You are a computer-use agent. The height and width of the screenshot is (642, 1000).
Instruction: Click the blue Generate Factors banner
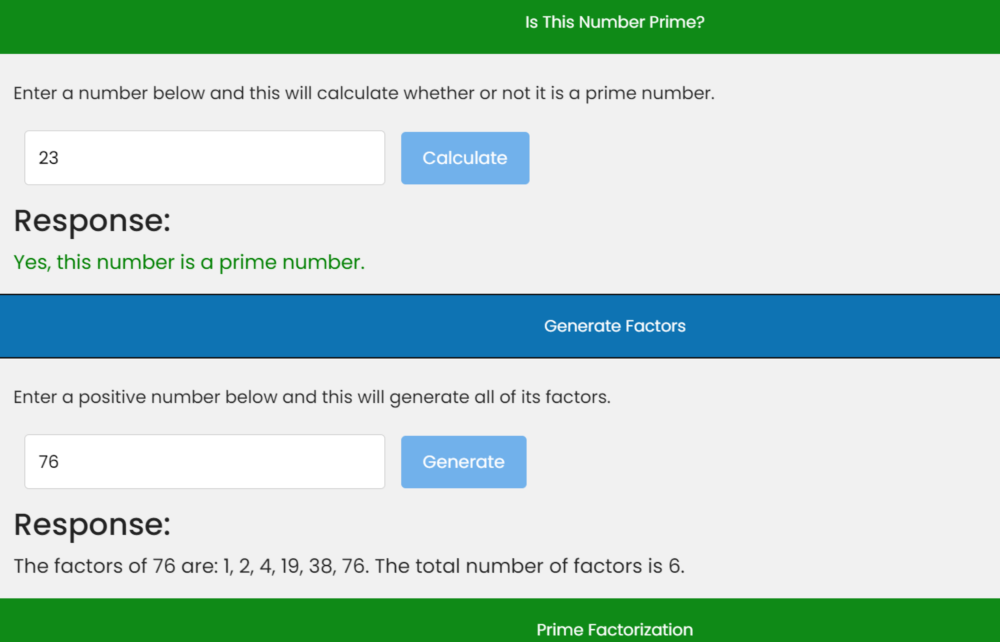click(x=300, y=325)
